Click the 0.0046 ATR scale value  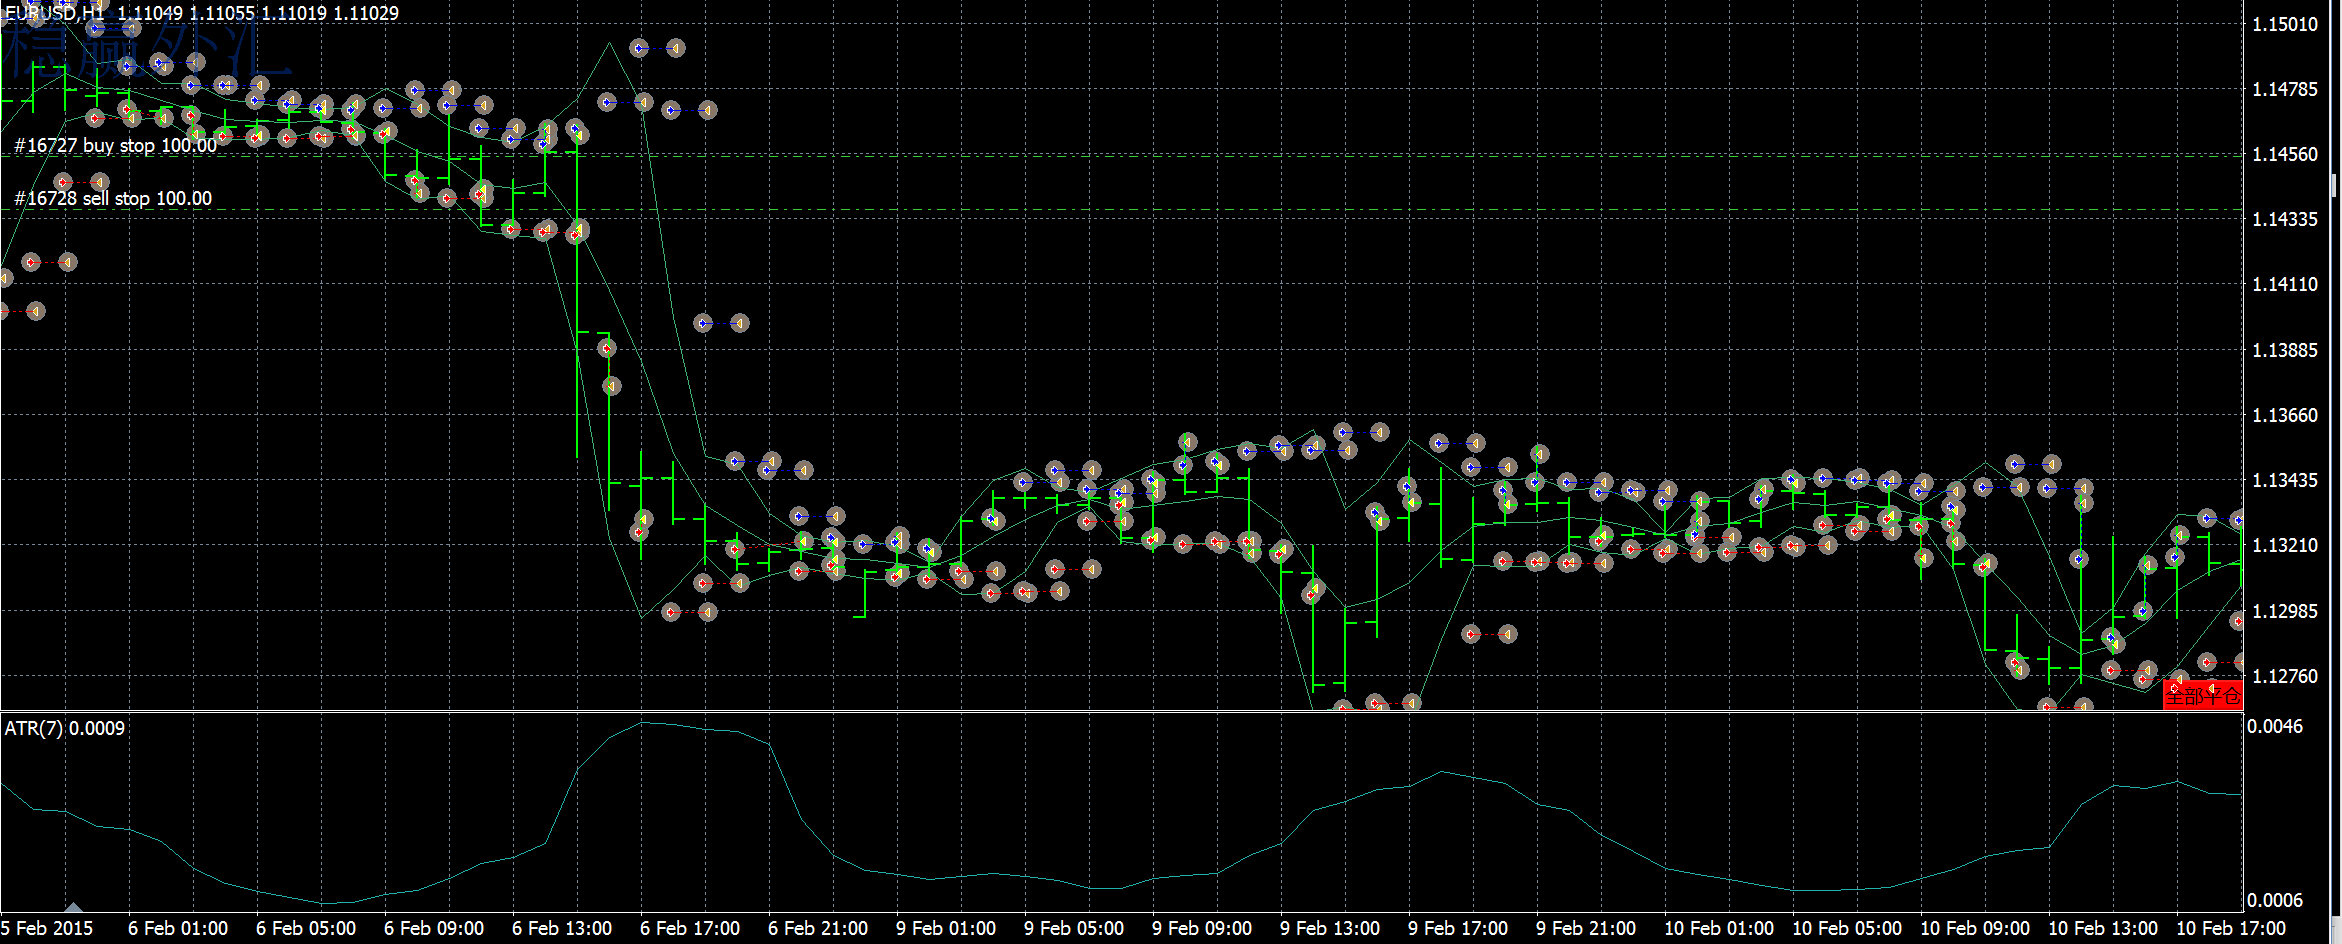point(2275,726)
